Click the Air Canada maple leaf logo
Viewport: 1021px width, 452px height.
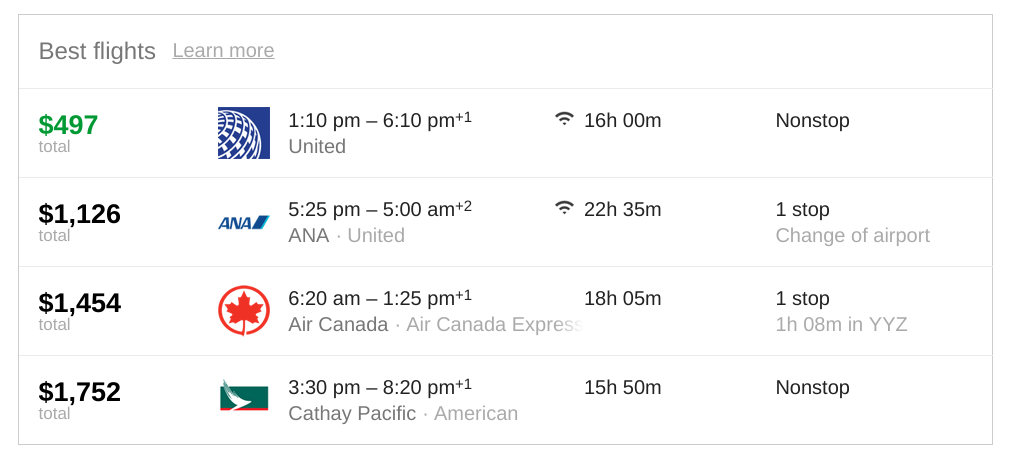(x=244, y=311)
